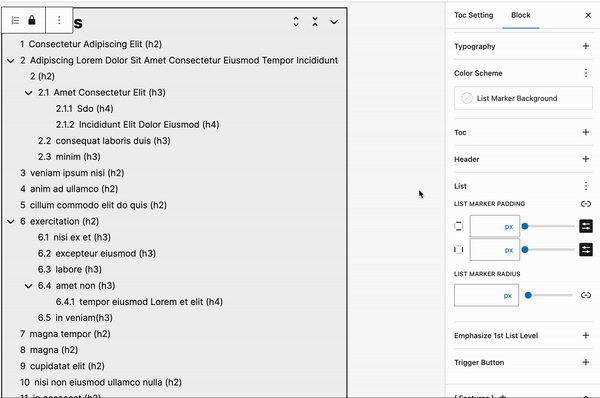Image resolution: width=600 pixels, height=398 pixels.
Task: Toggle the TOC header chevron
Action: [334, 22]
